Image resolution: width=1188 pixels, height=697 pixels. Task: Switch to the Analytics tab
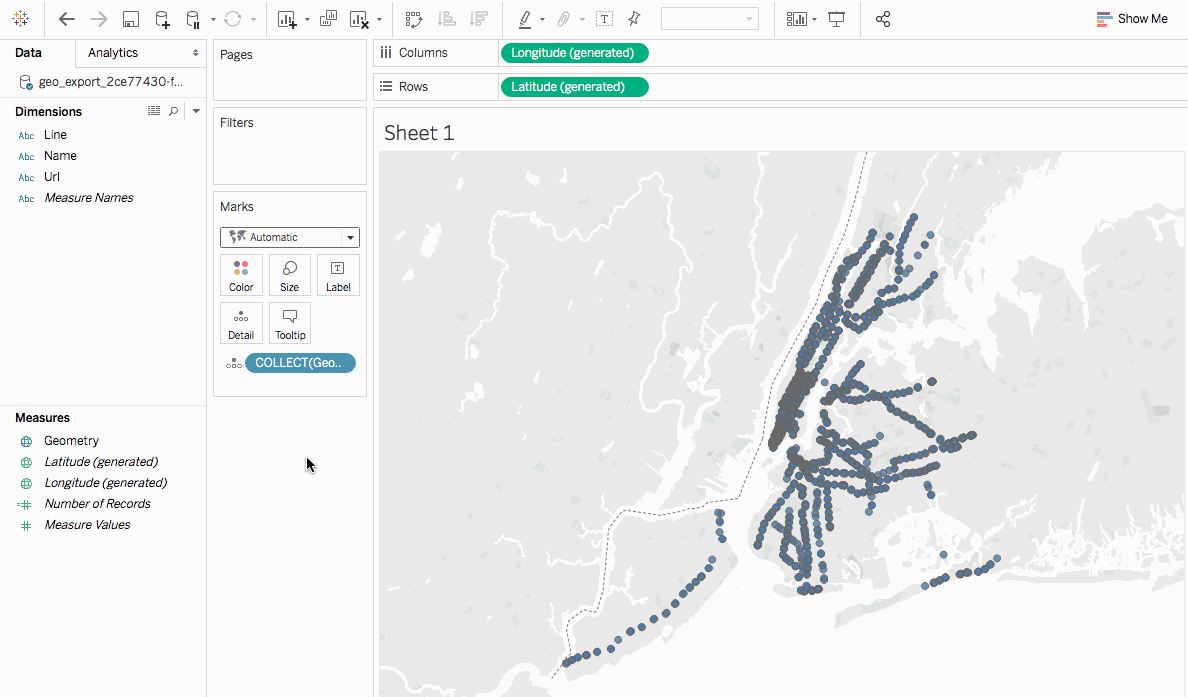(113, 52)
